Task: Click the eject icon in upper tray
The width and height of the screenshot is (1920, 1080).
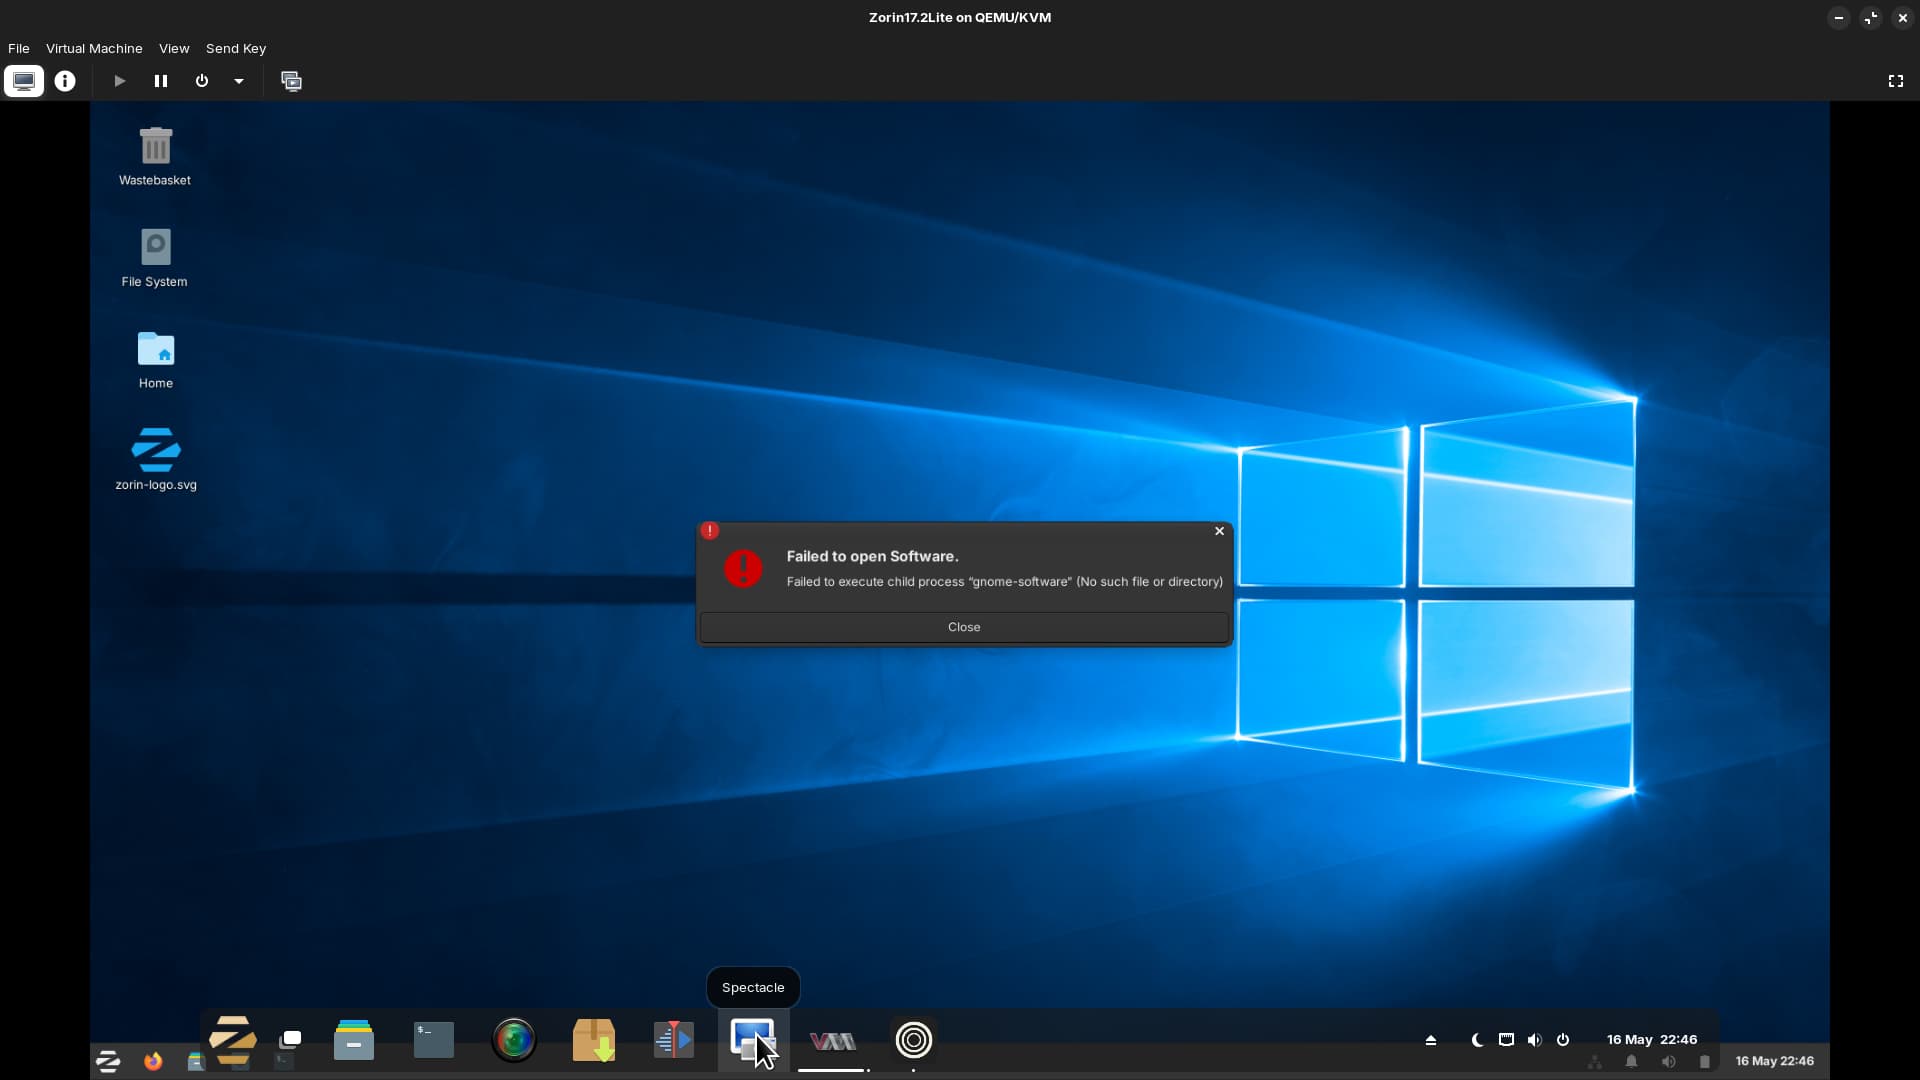Action: [x=1431, y=1040]
